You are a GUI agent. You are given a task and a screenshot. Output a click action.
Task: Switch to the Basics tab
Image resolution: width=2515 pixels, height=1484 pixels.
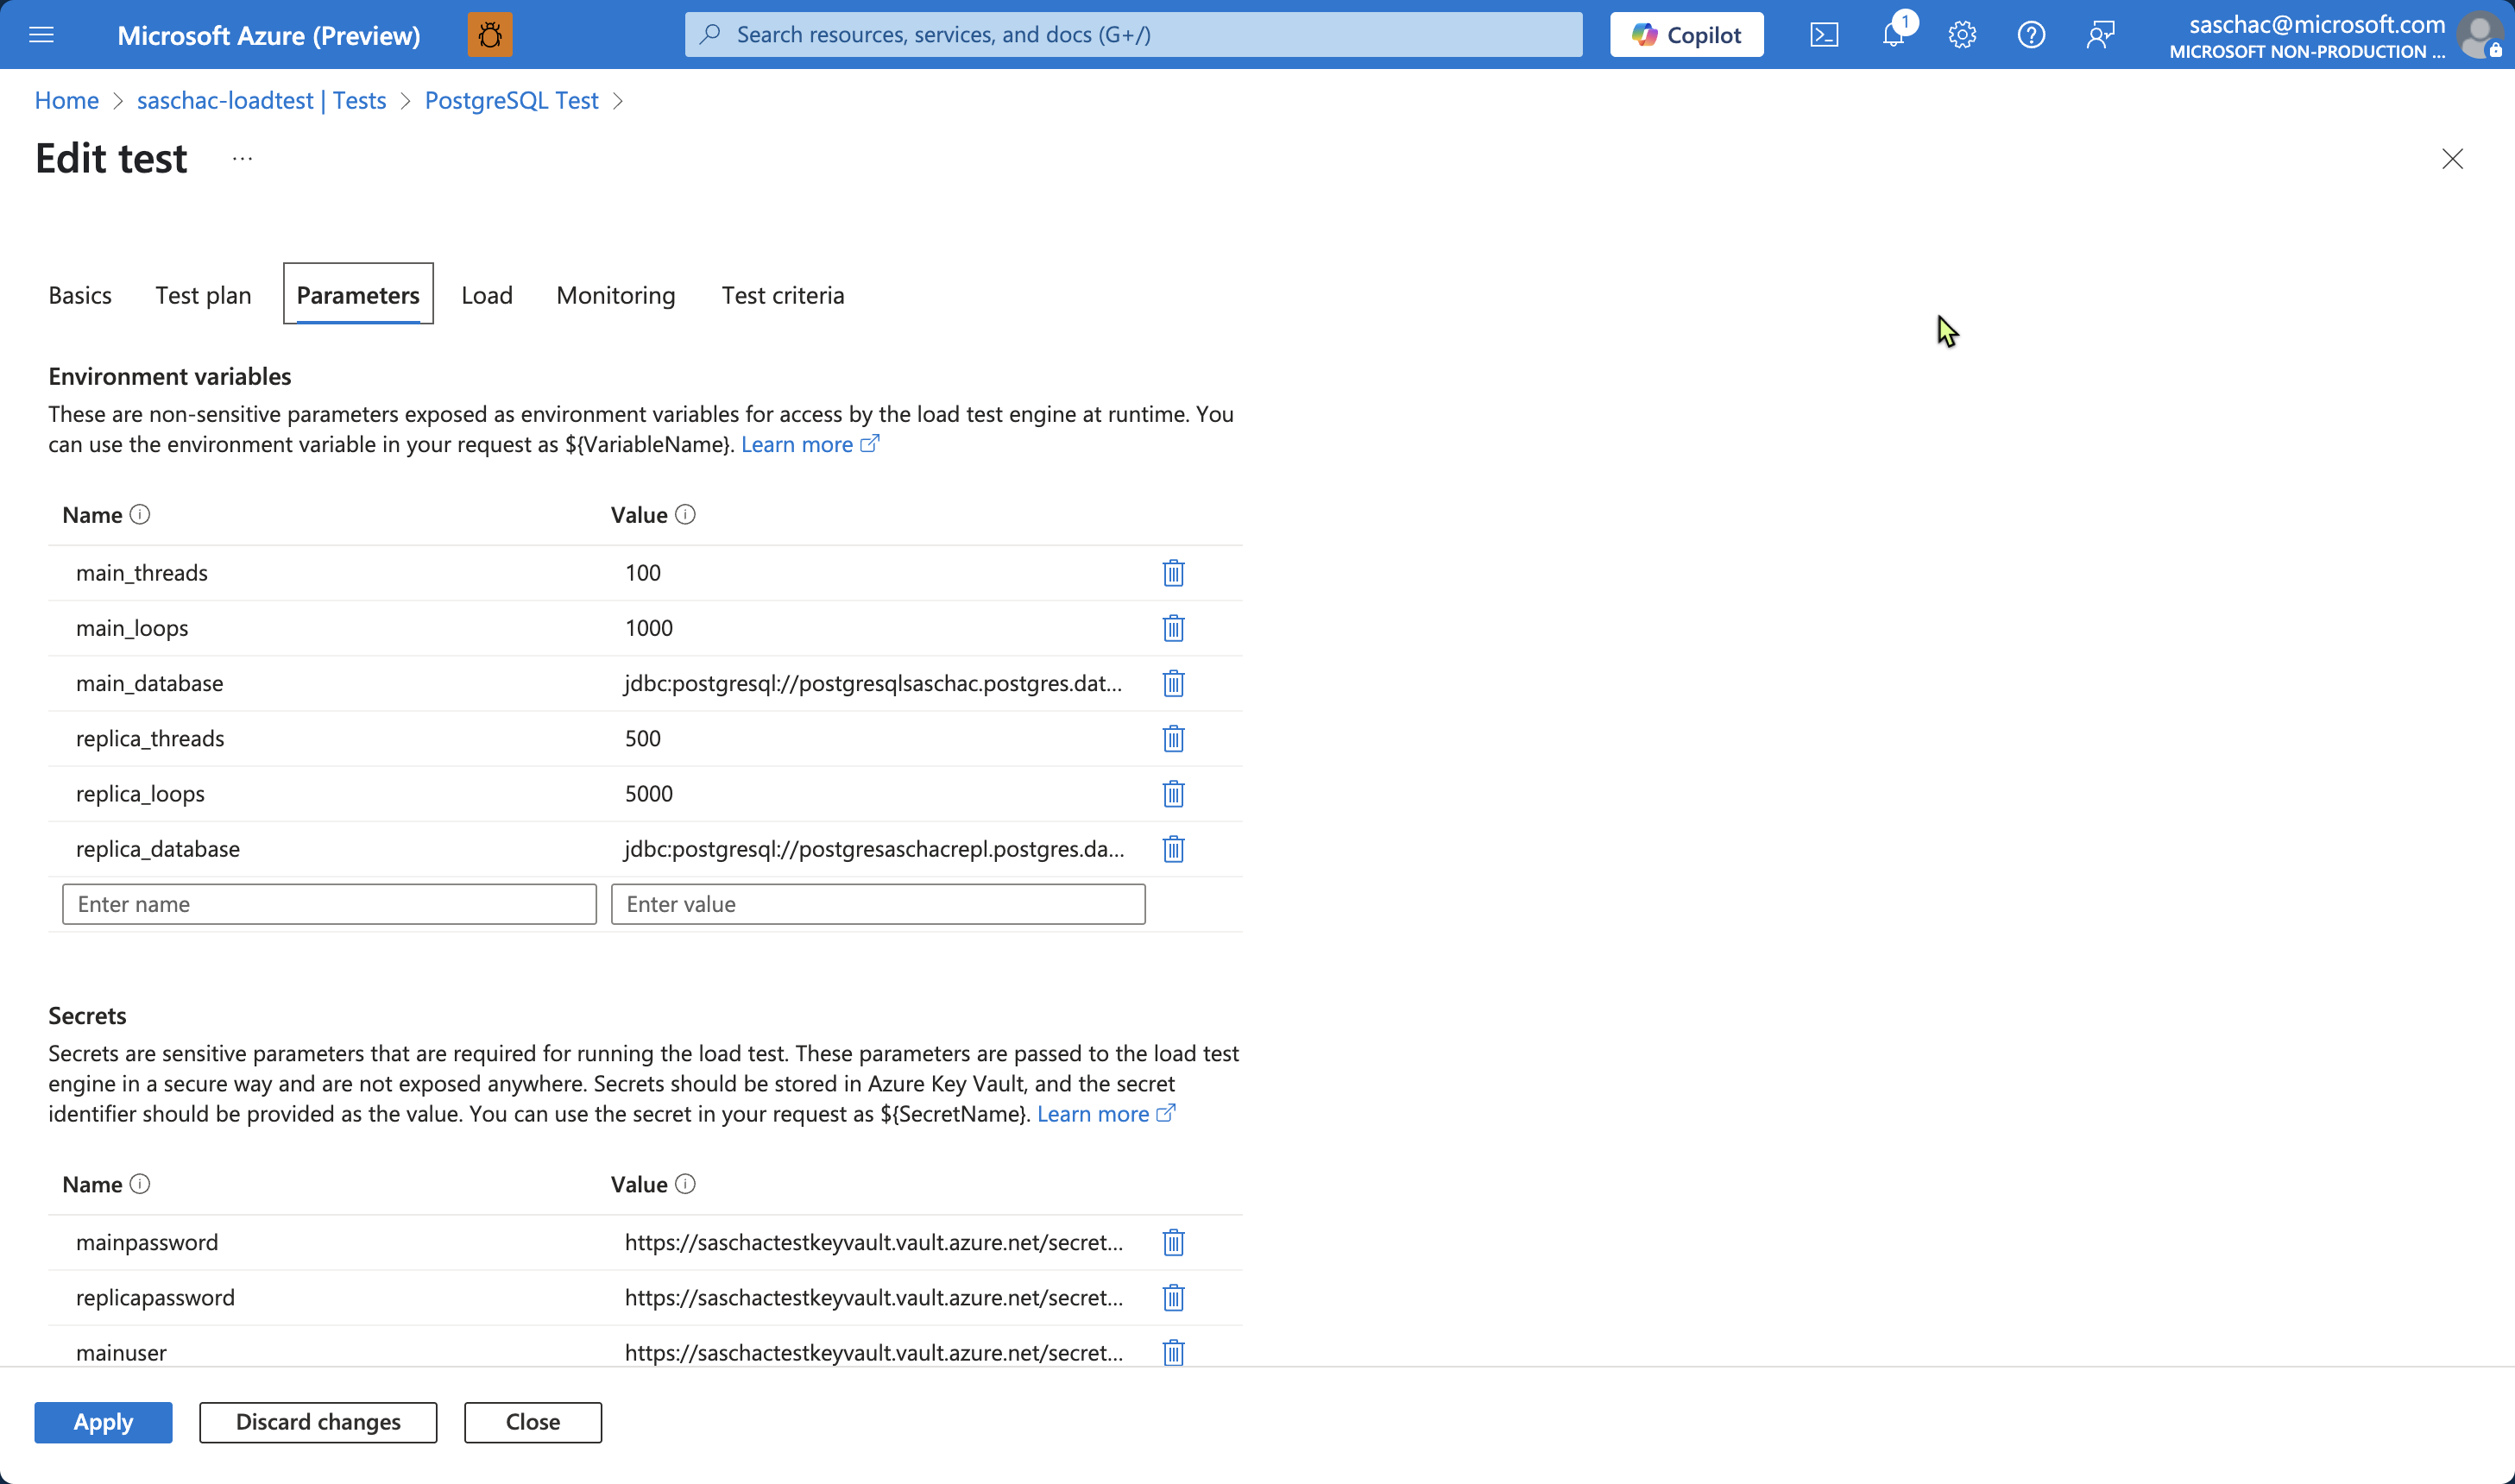point(80,295)
